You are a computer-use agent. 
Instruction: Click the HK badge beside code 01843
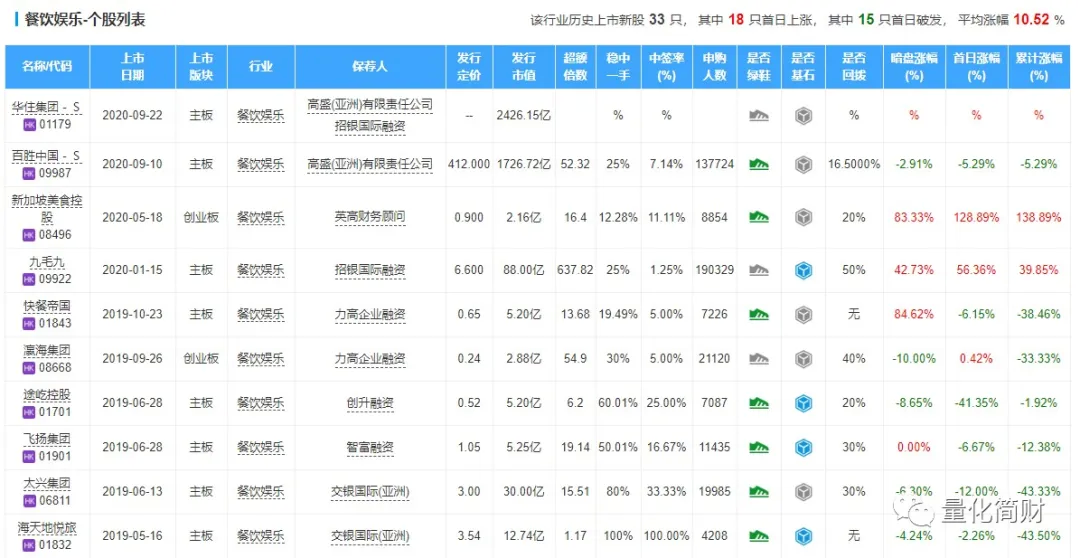click(29, 323)
